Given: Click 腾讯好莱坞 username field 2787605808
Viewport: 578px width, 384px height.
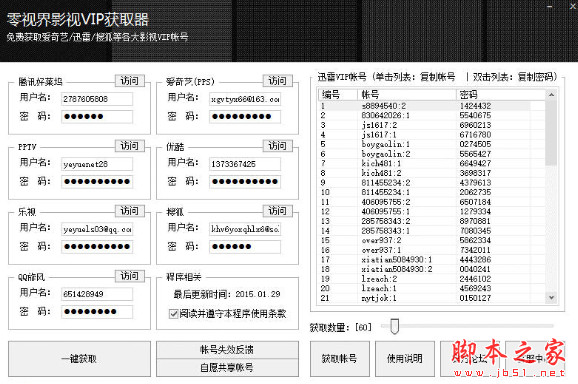Looking at the screenshot, I should click(97, 99).
